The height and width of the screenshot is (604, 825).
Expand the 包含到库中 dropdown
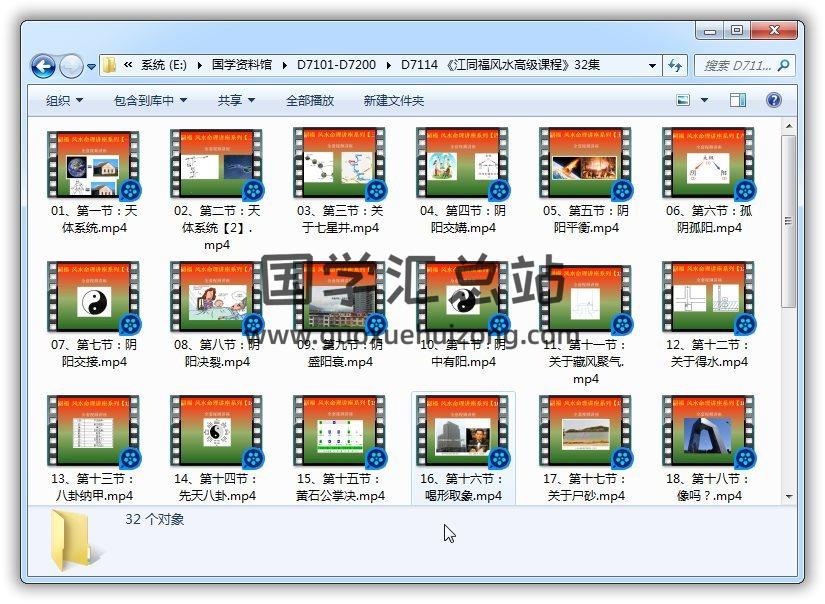point(150,100)
